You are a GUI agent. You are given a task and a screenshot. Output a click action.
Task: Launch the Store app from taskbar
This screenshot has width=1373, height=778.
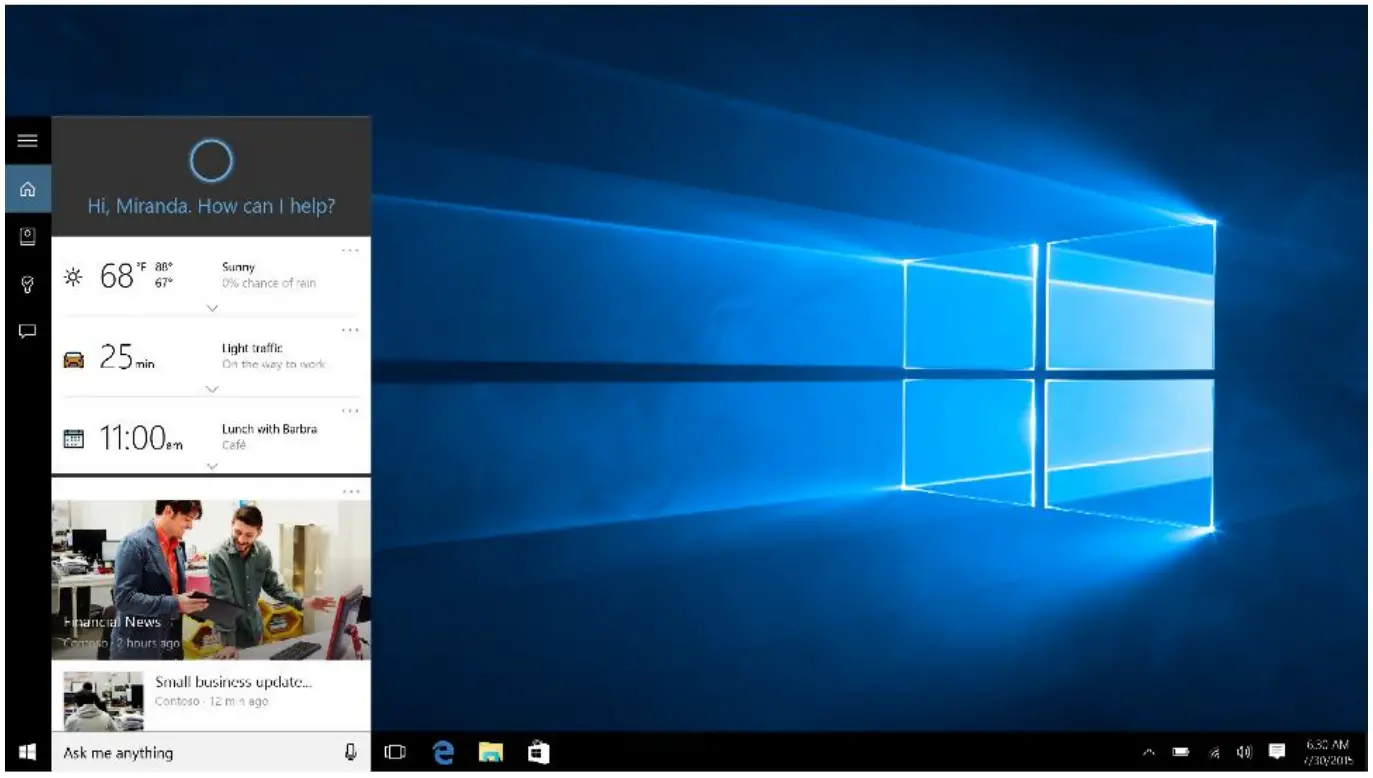pyautogui.click(x=538, y=752)
